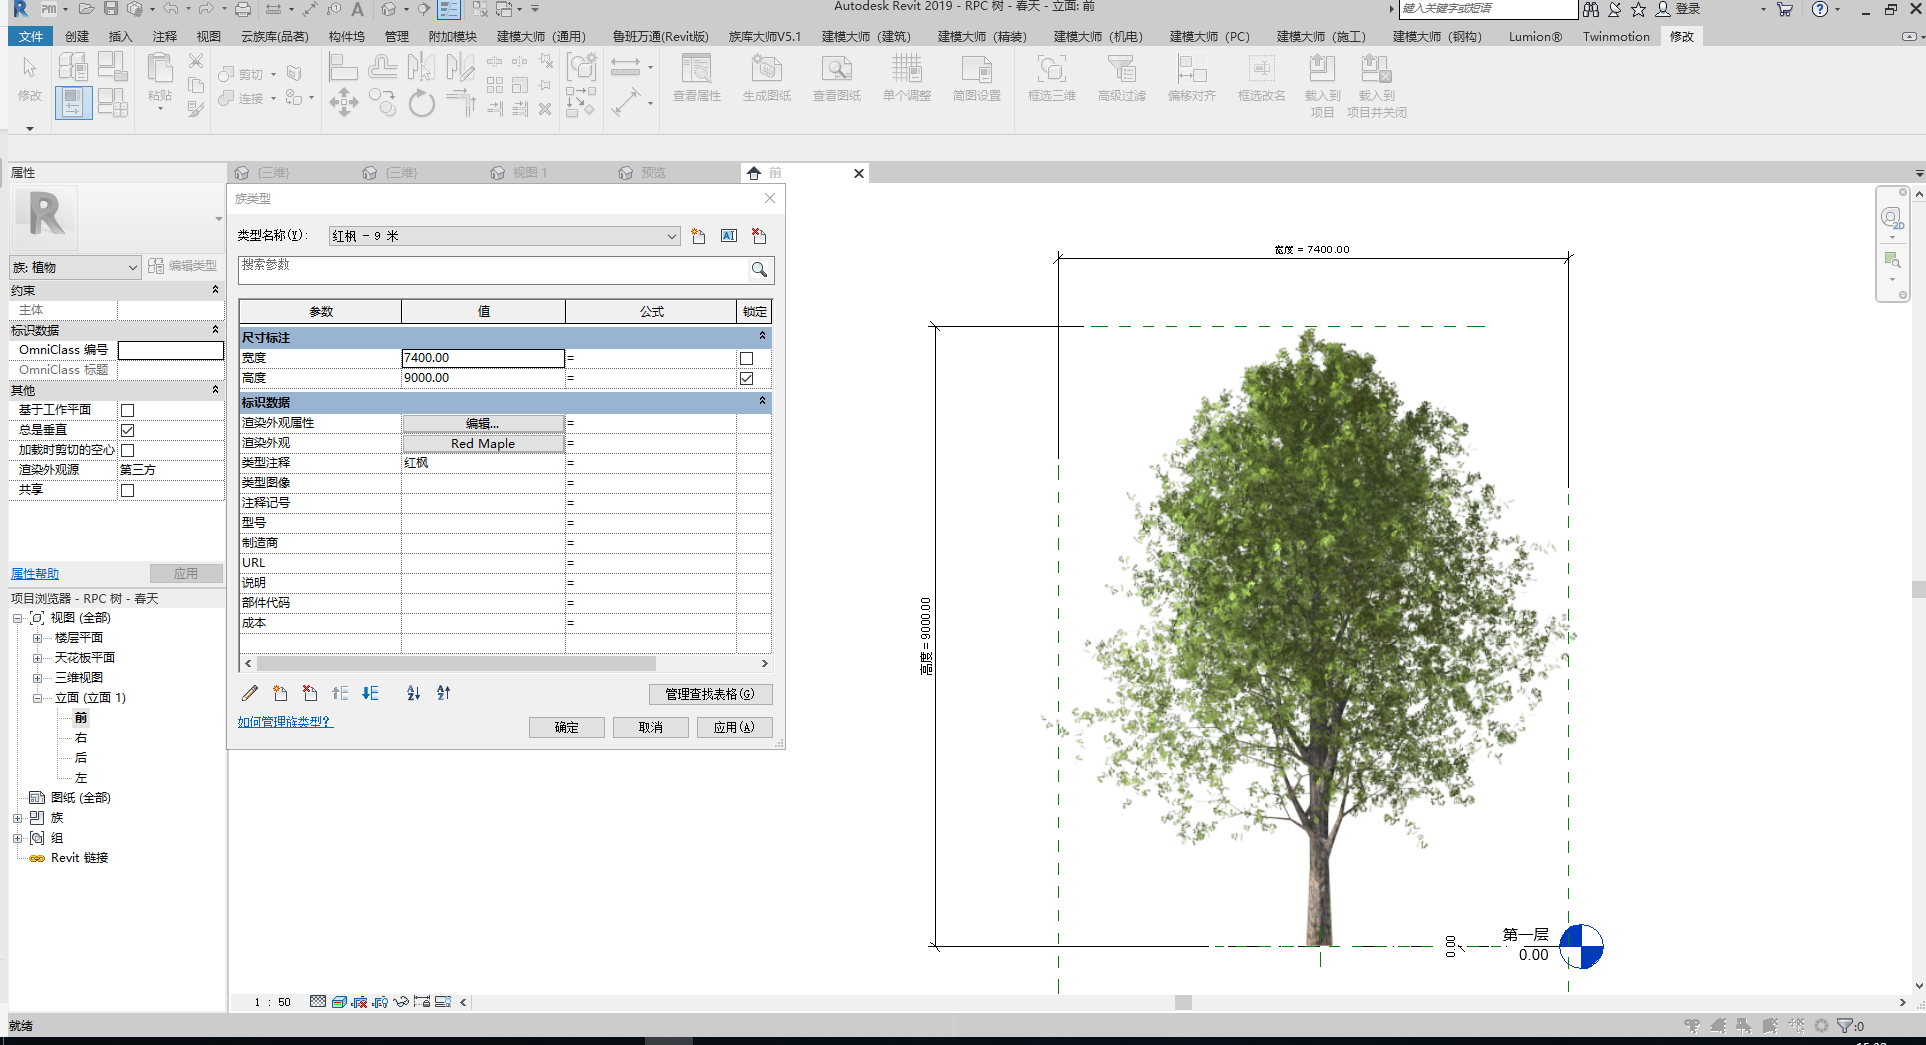Open the 族: 植物 type selector dropdown
The height and width of the screenshot is (1045, 1926).
[x=132, y=267]
